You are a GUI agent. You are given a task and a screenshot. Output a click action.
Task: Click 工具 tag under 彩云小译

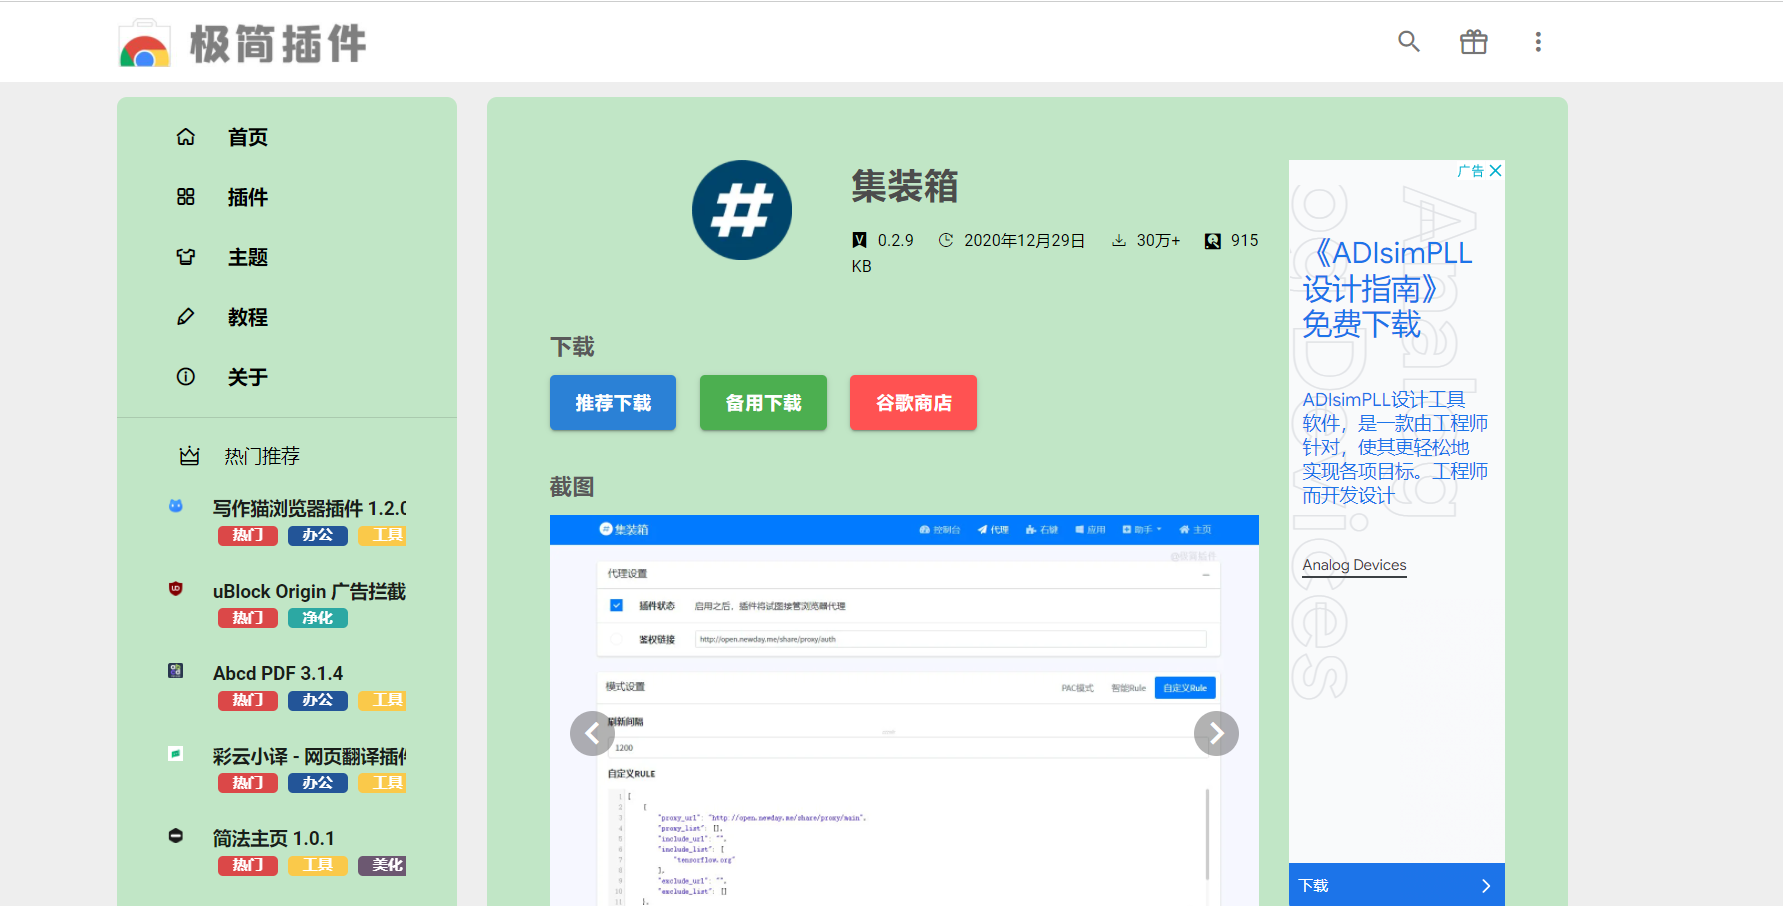pos(382,783)
